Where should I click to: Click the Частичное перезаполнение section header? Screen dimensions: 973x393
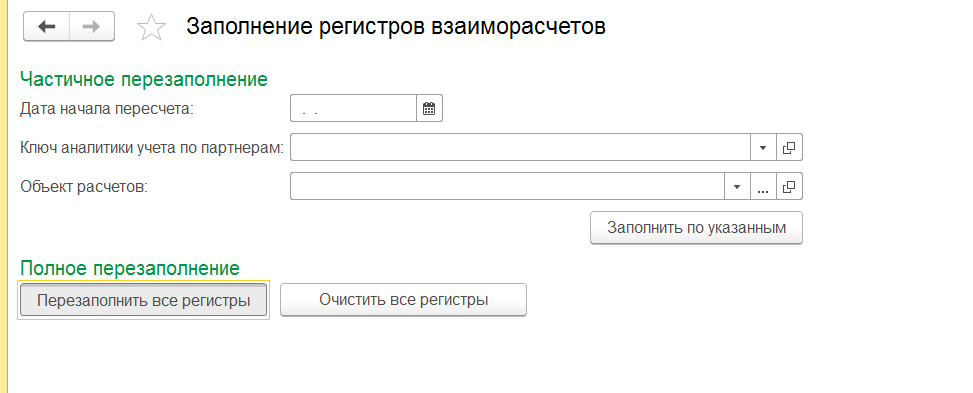pyautogui.click(x=144, y=79)
